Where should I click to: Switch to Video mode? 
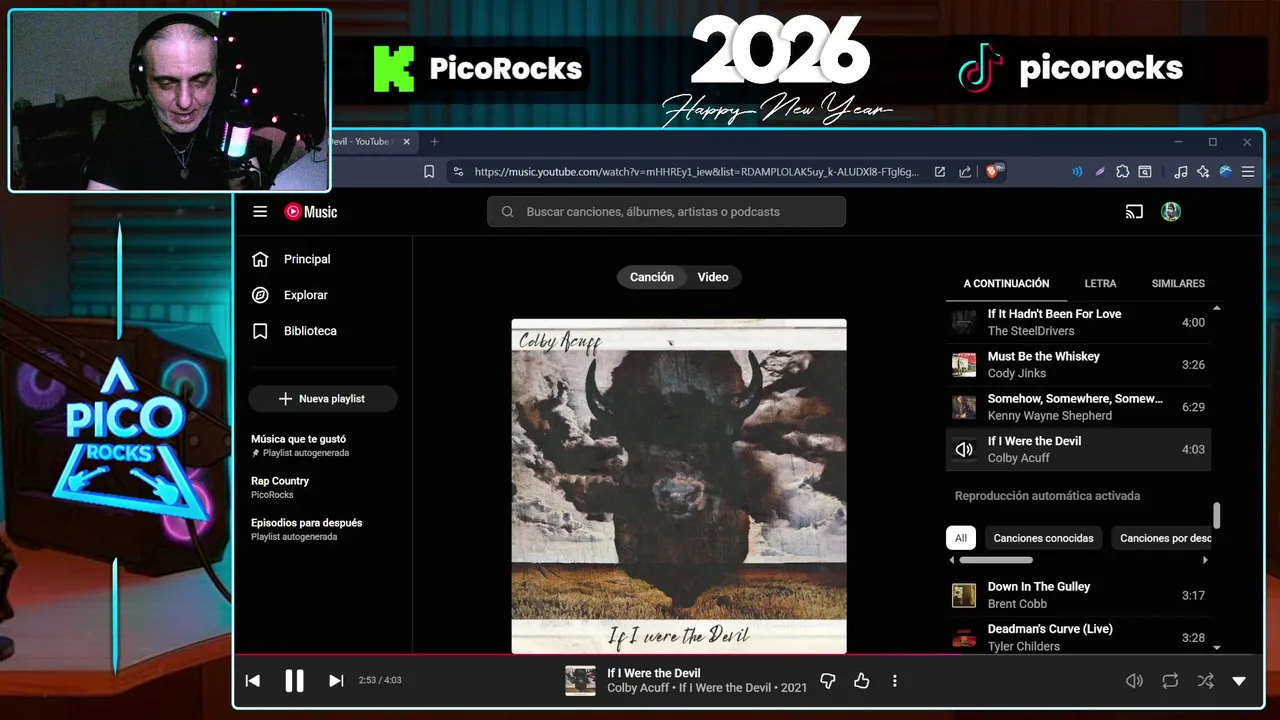pyautogui.click(x=713, y=277)
